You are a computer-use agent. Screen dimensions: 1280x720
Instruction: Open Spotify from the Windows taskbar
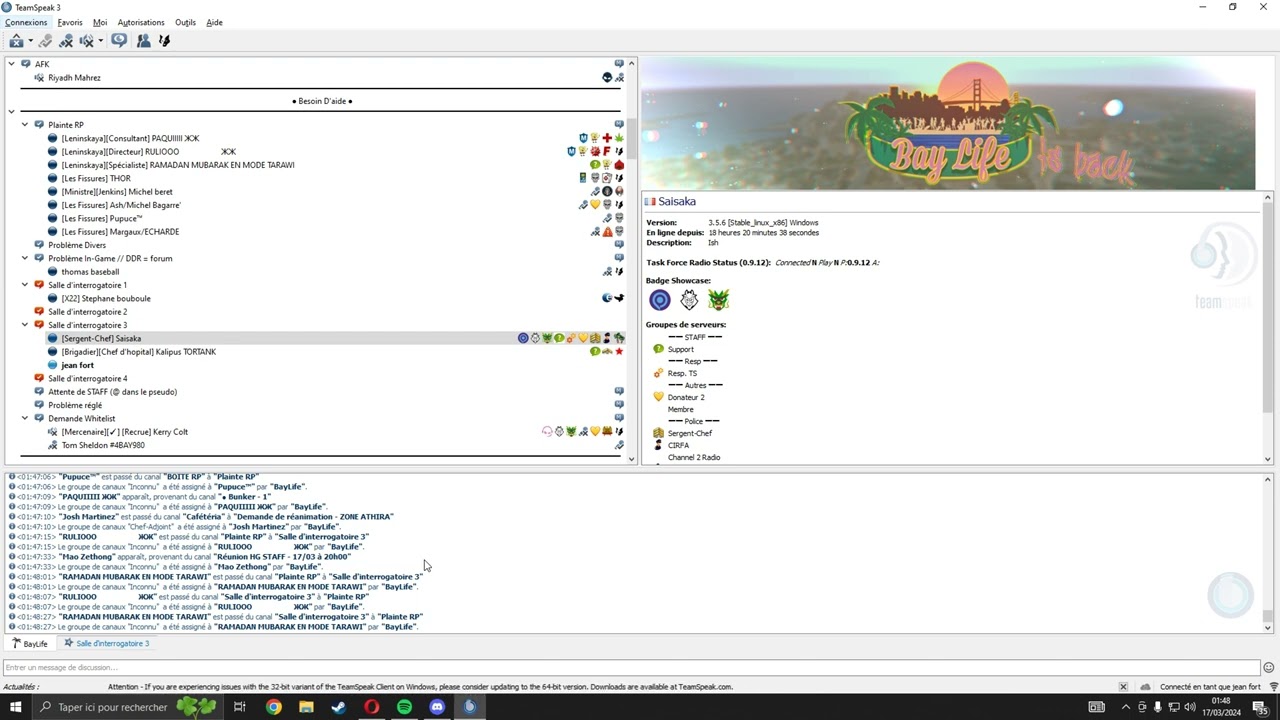(404, 707)
